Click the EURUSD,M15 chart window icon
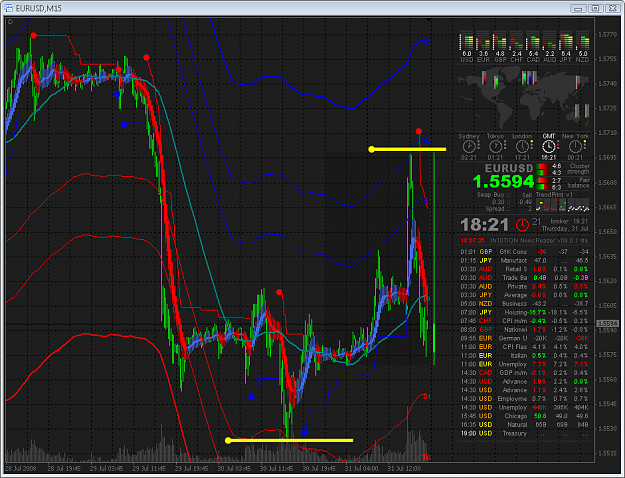 pos(8,8)
